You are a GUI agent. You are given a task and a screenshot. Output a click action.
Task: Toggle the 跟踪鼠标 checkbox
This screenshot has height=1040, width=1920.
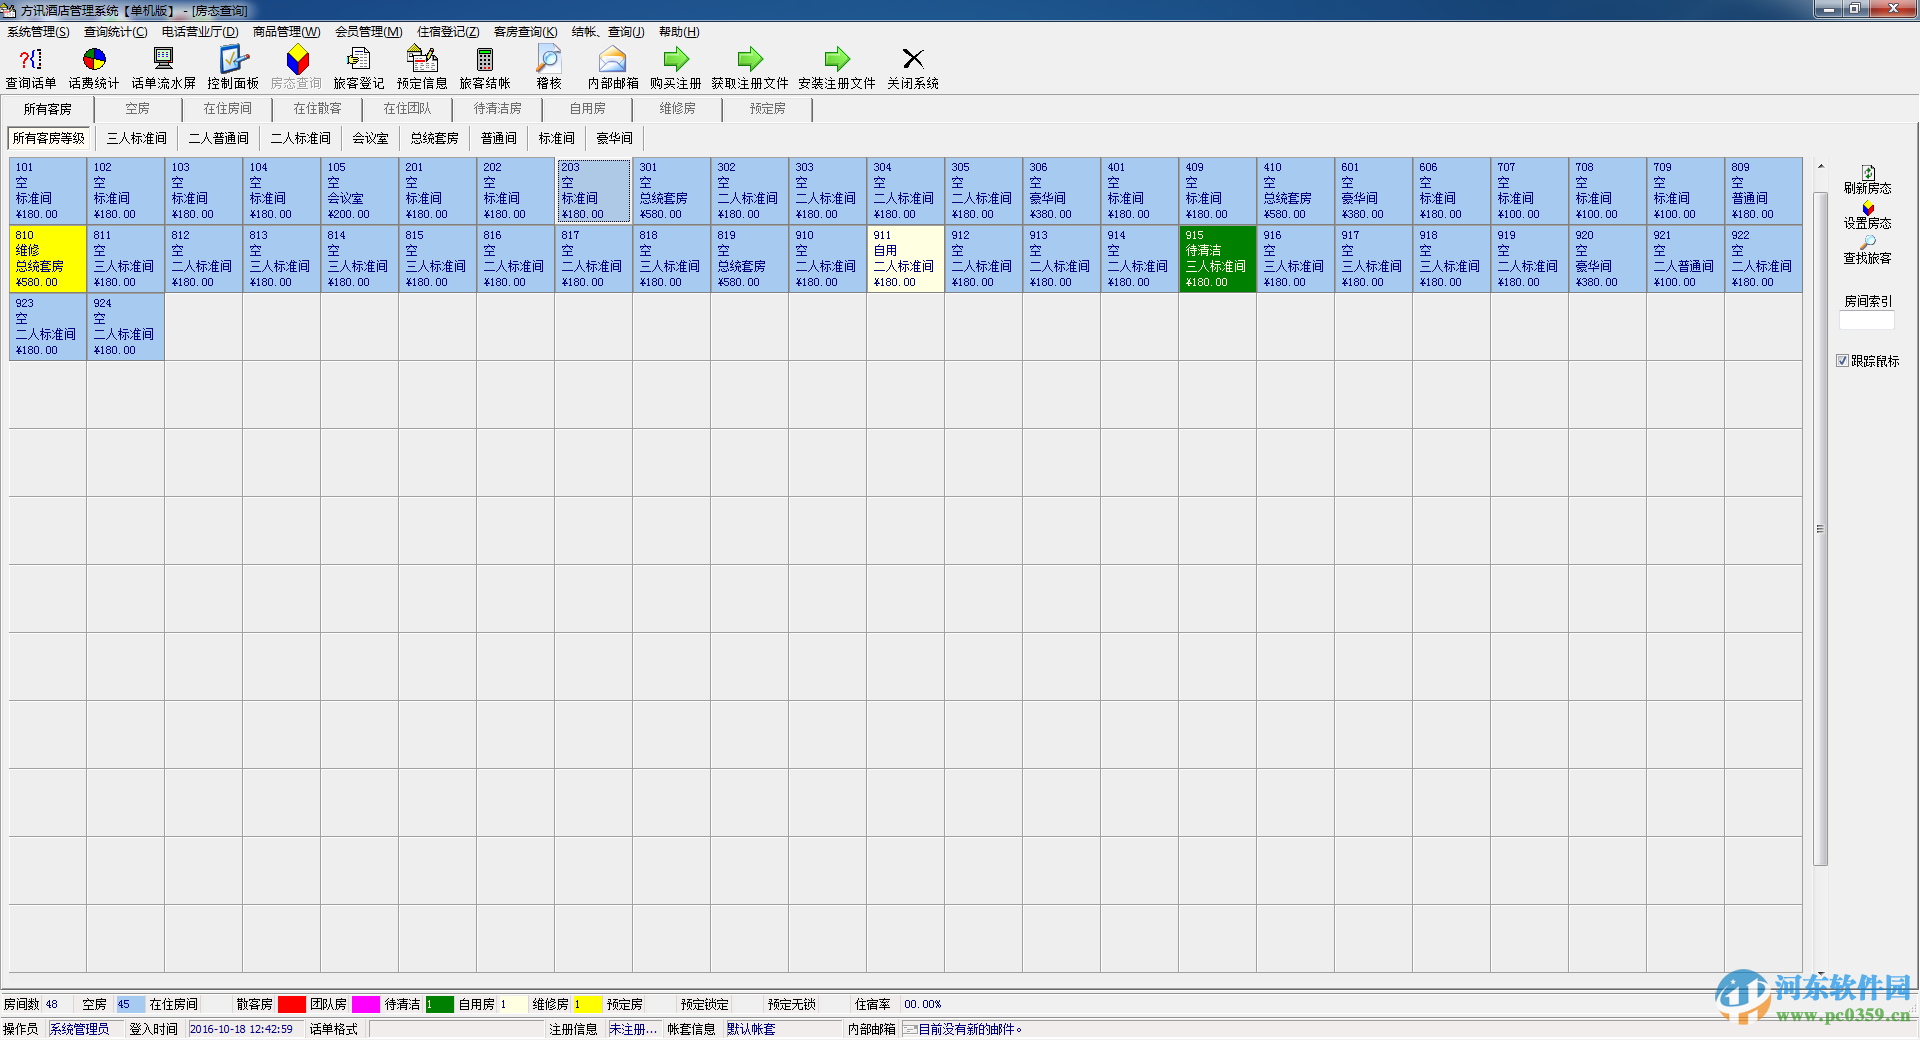pyautogui.click(x=1842, y=361)
